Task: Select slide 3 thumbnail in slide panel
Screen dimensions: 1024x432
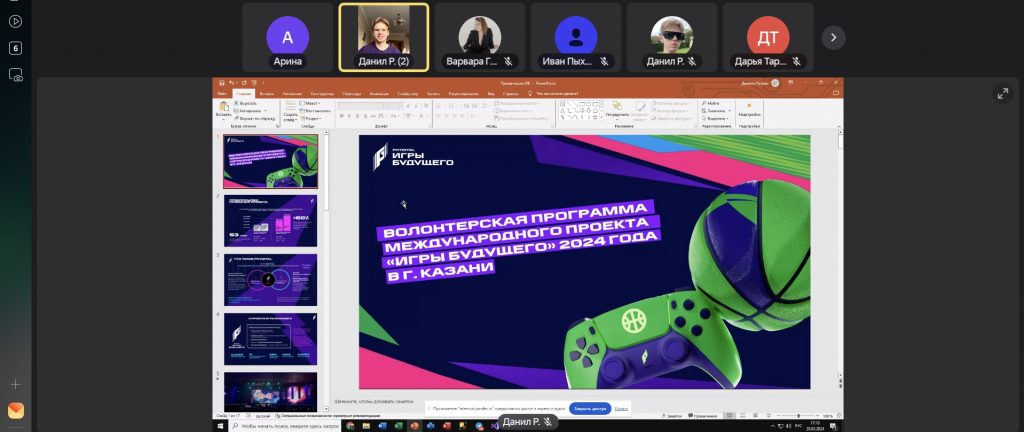Action: click(270, 280)
